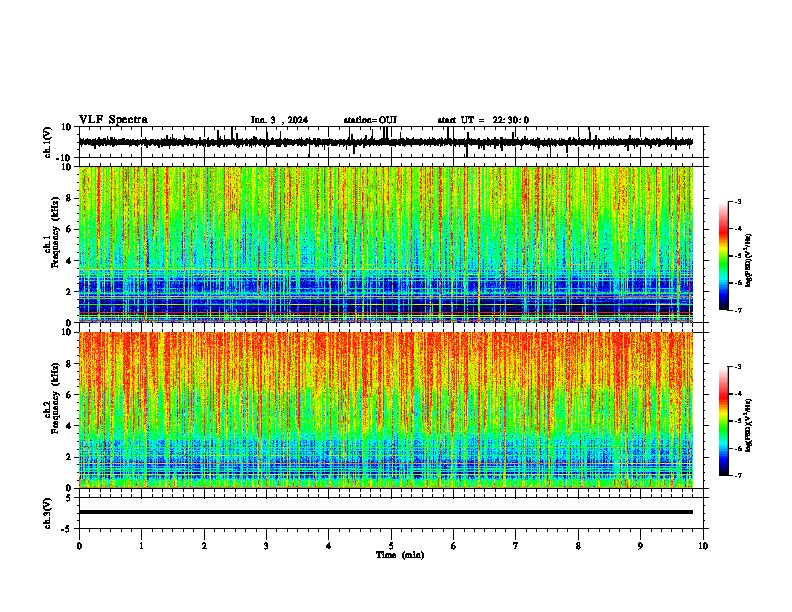Viewport: 792px width, 612px height.
Task: Pick the ch.2 spectrogram color scale bar
Action: click(x=724, y=421)
